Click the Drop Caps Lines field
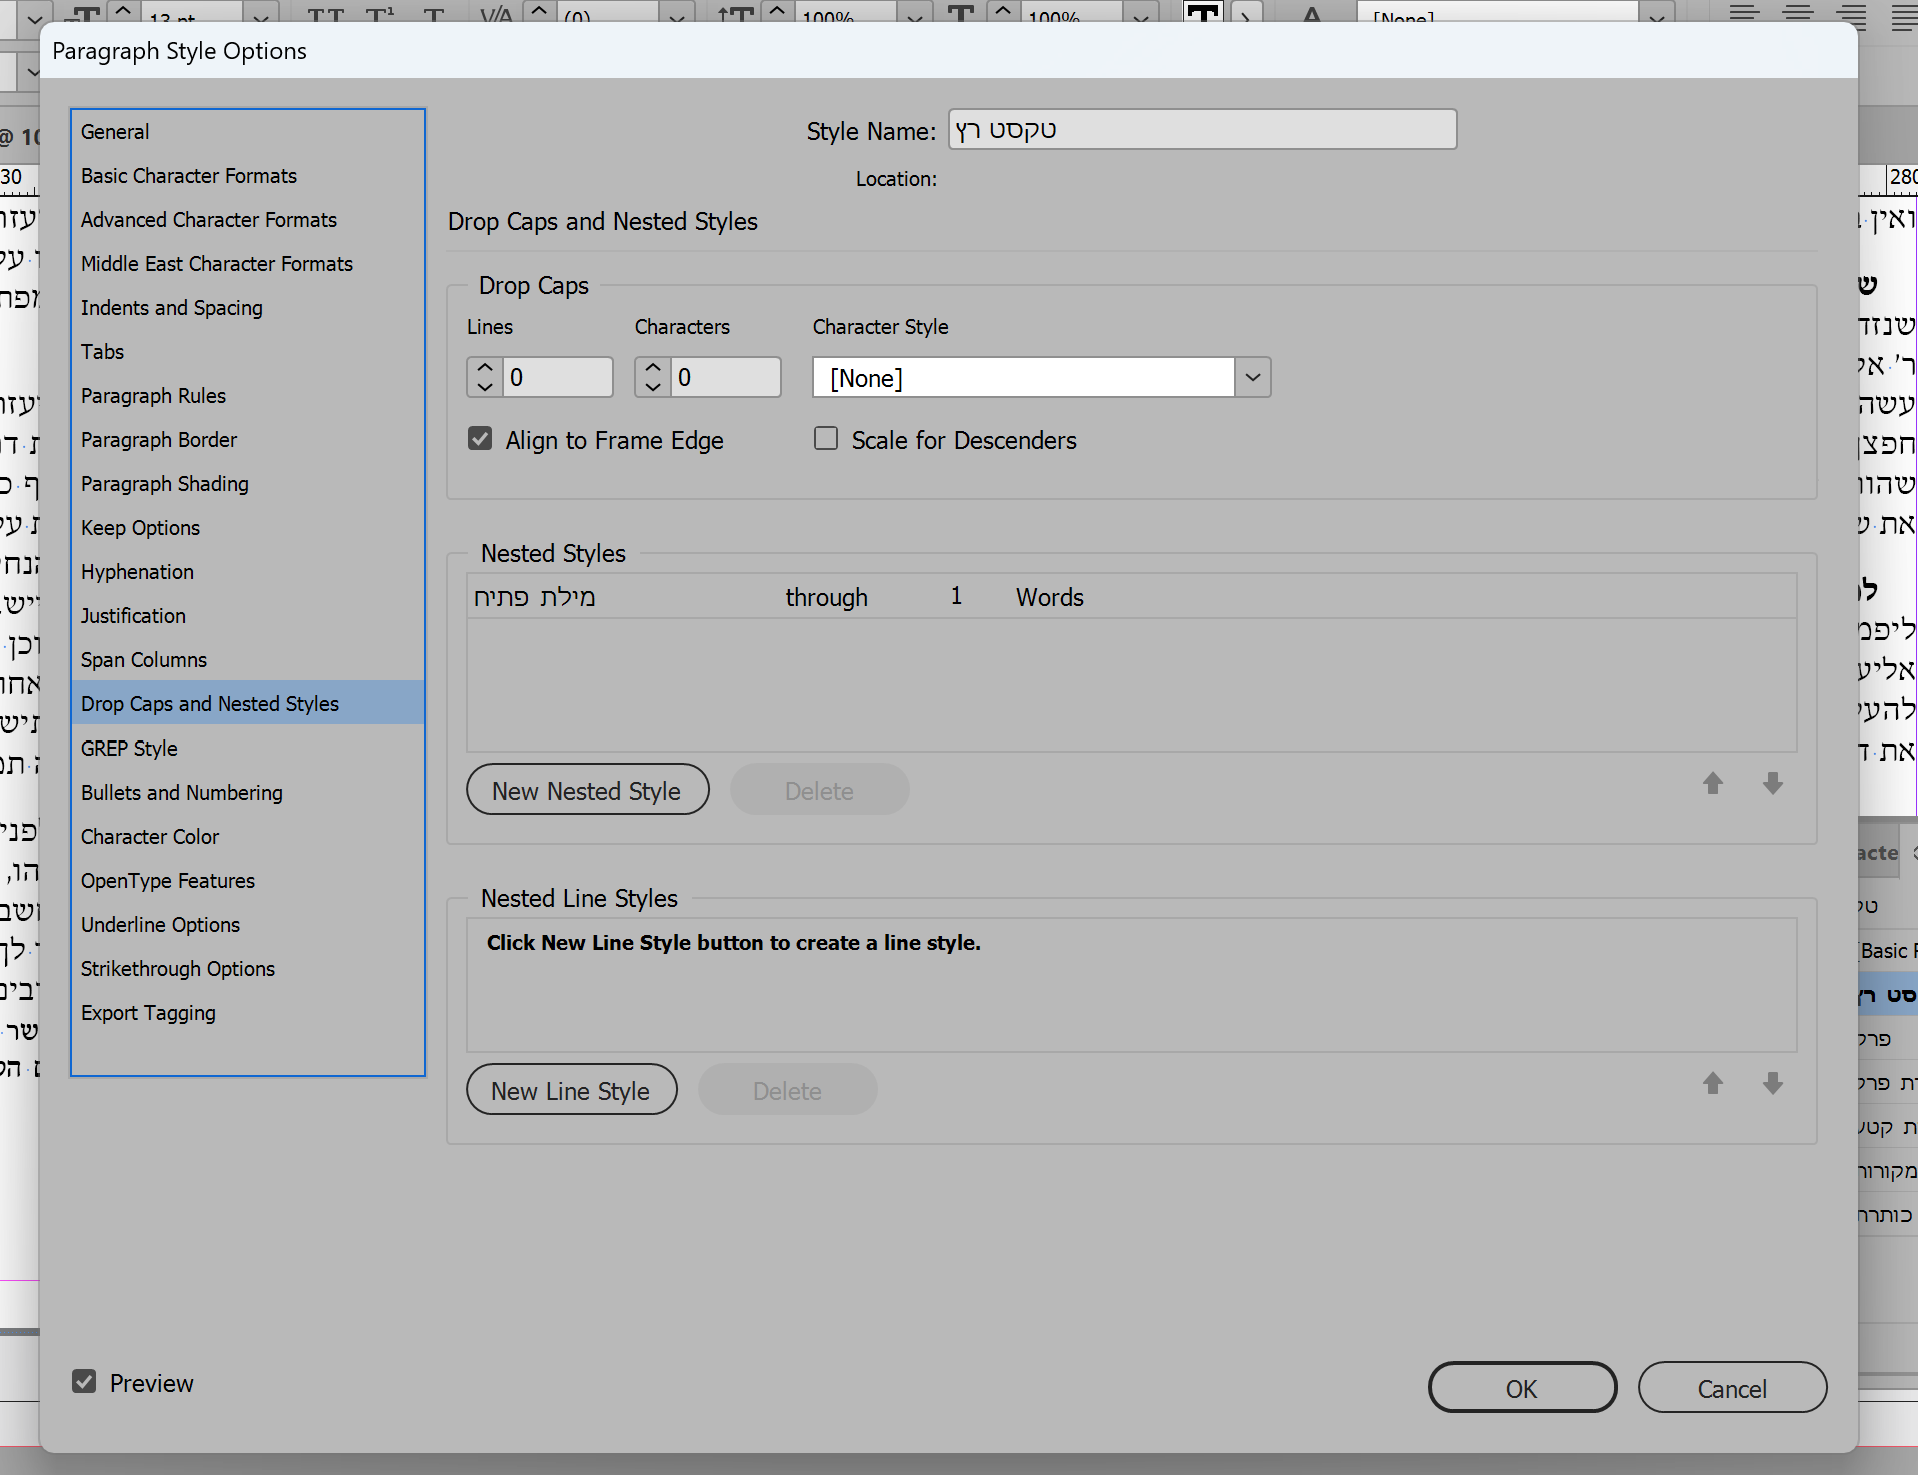The width and height of the screenshot is (1918, 1476). tap(558, 377)
